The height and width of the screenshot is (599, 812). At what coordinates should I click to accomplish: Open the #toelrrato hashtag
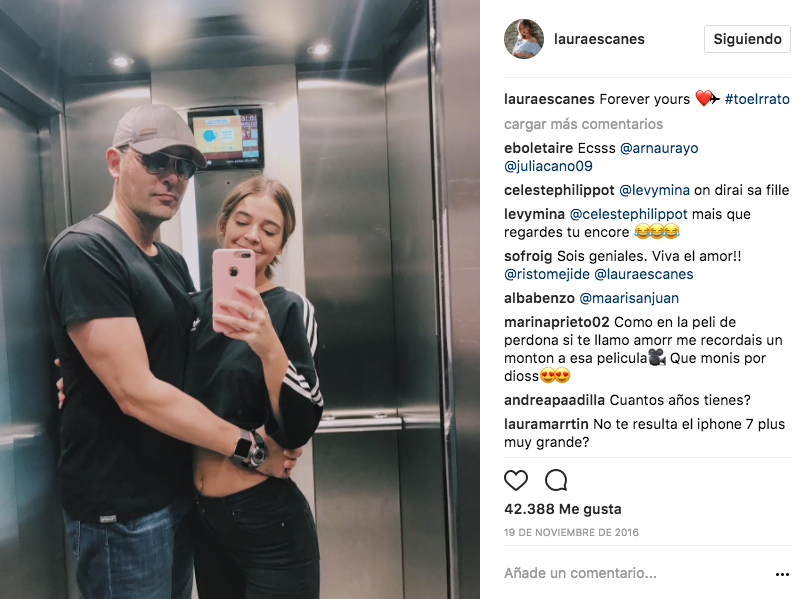click(757, 99)
